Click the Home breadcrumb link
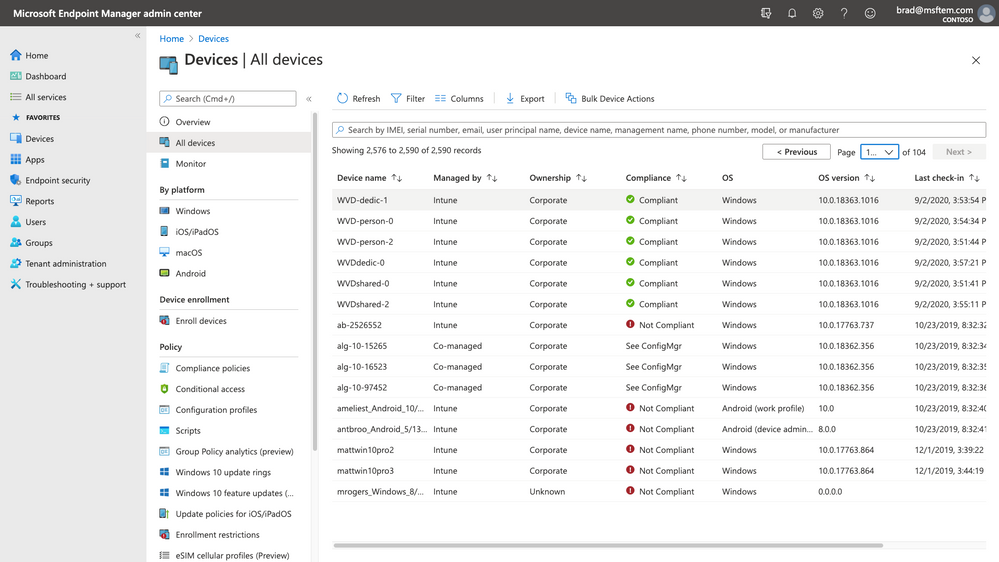Viewport: 999px width, 562px height. point(172,39)
